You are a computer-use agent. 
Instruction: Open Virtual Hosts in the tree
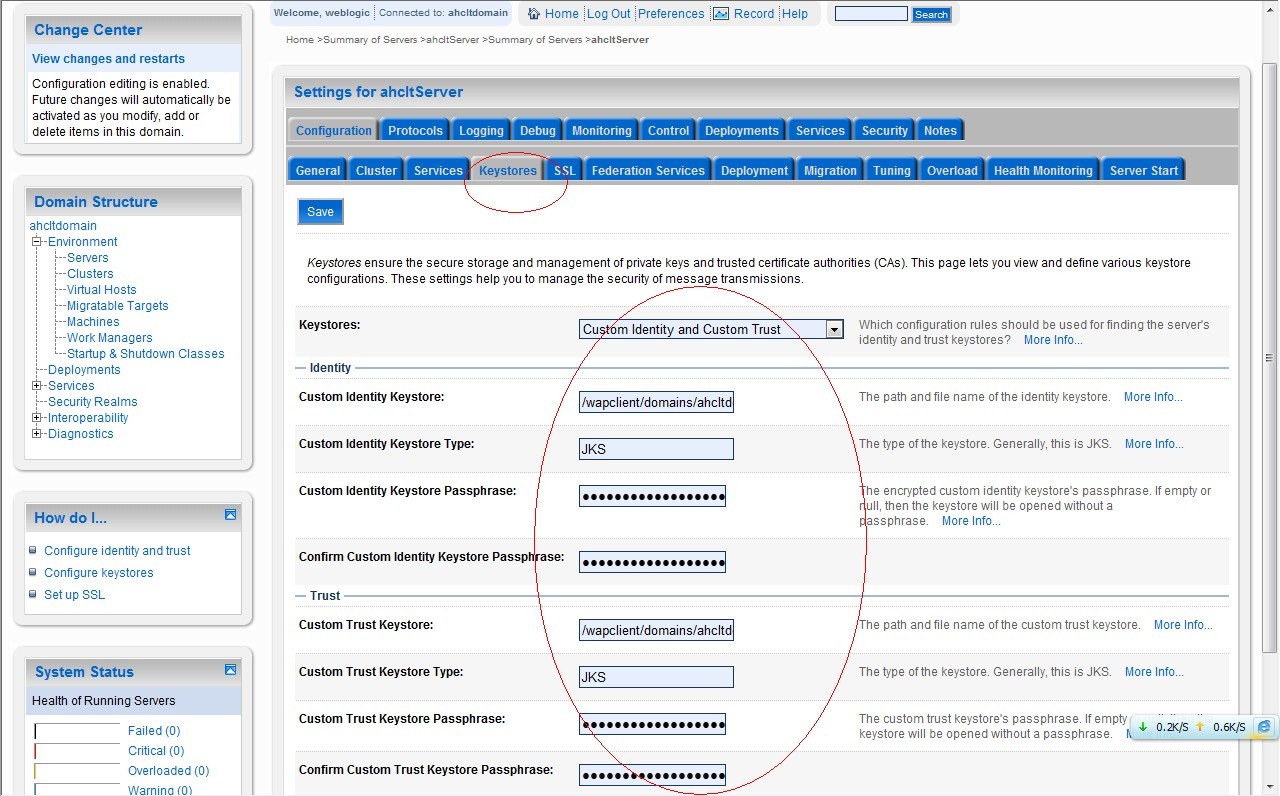pyautogui.click(x=102, y=290)
